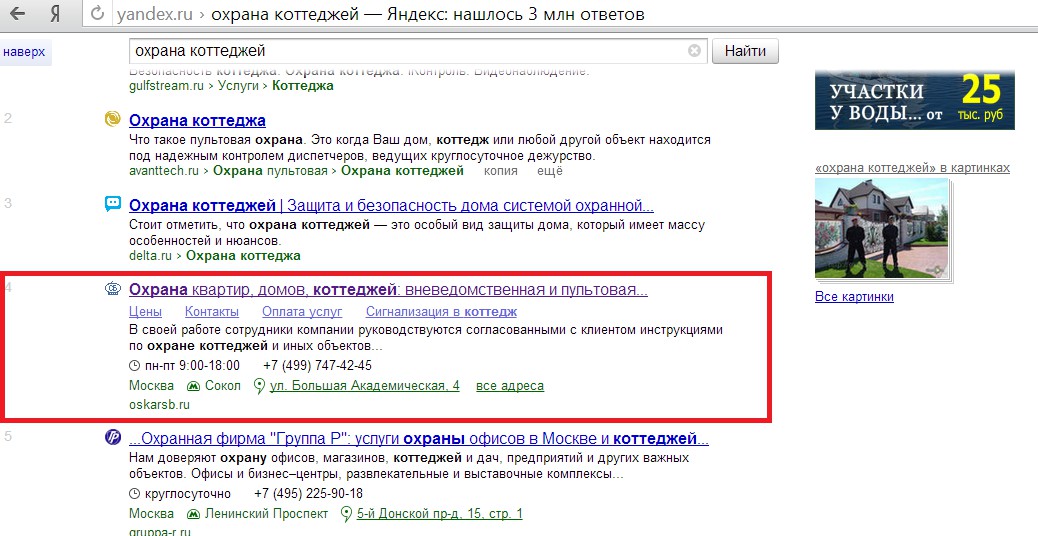Click the avanttech.ru result favicon

[x=113, y=119]
